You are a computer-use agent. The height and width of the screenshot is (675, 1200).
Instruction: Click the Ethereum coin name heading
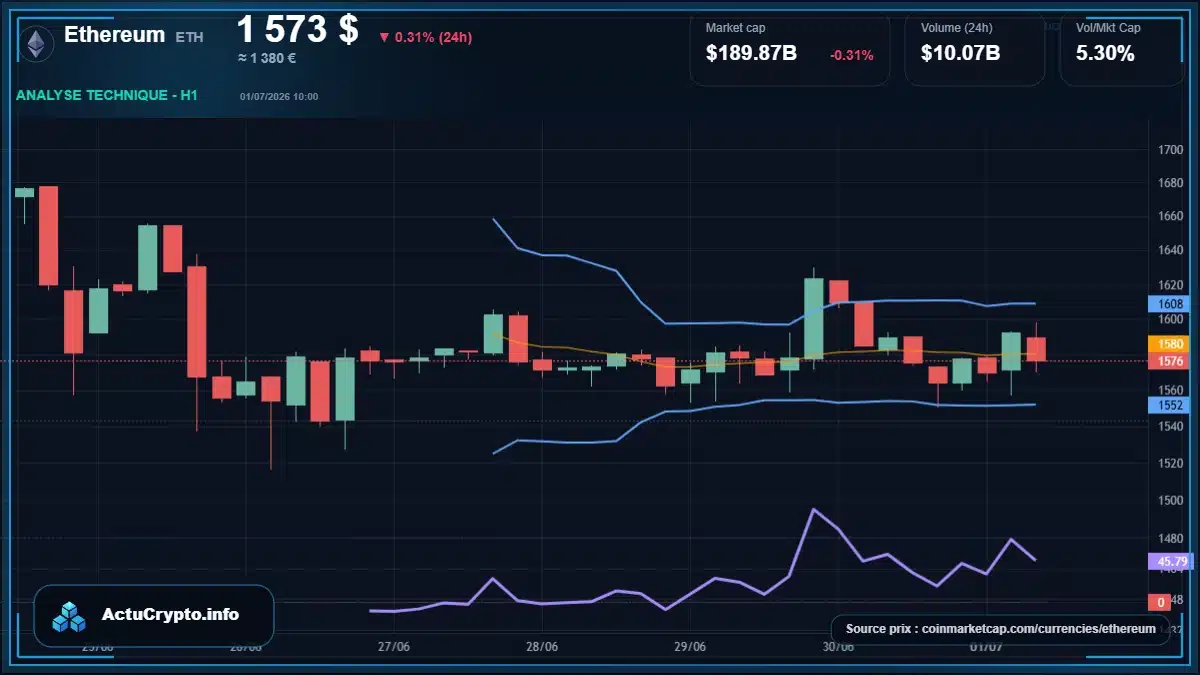point(114,34)
